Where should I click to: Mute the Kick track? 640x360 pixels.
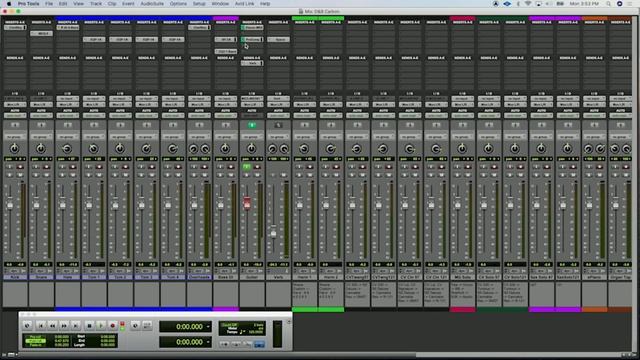(20, 175)
